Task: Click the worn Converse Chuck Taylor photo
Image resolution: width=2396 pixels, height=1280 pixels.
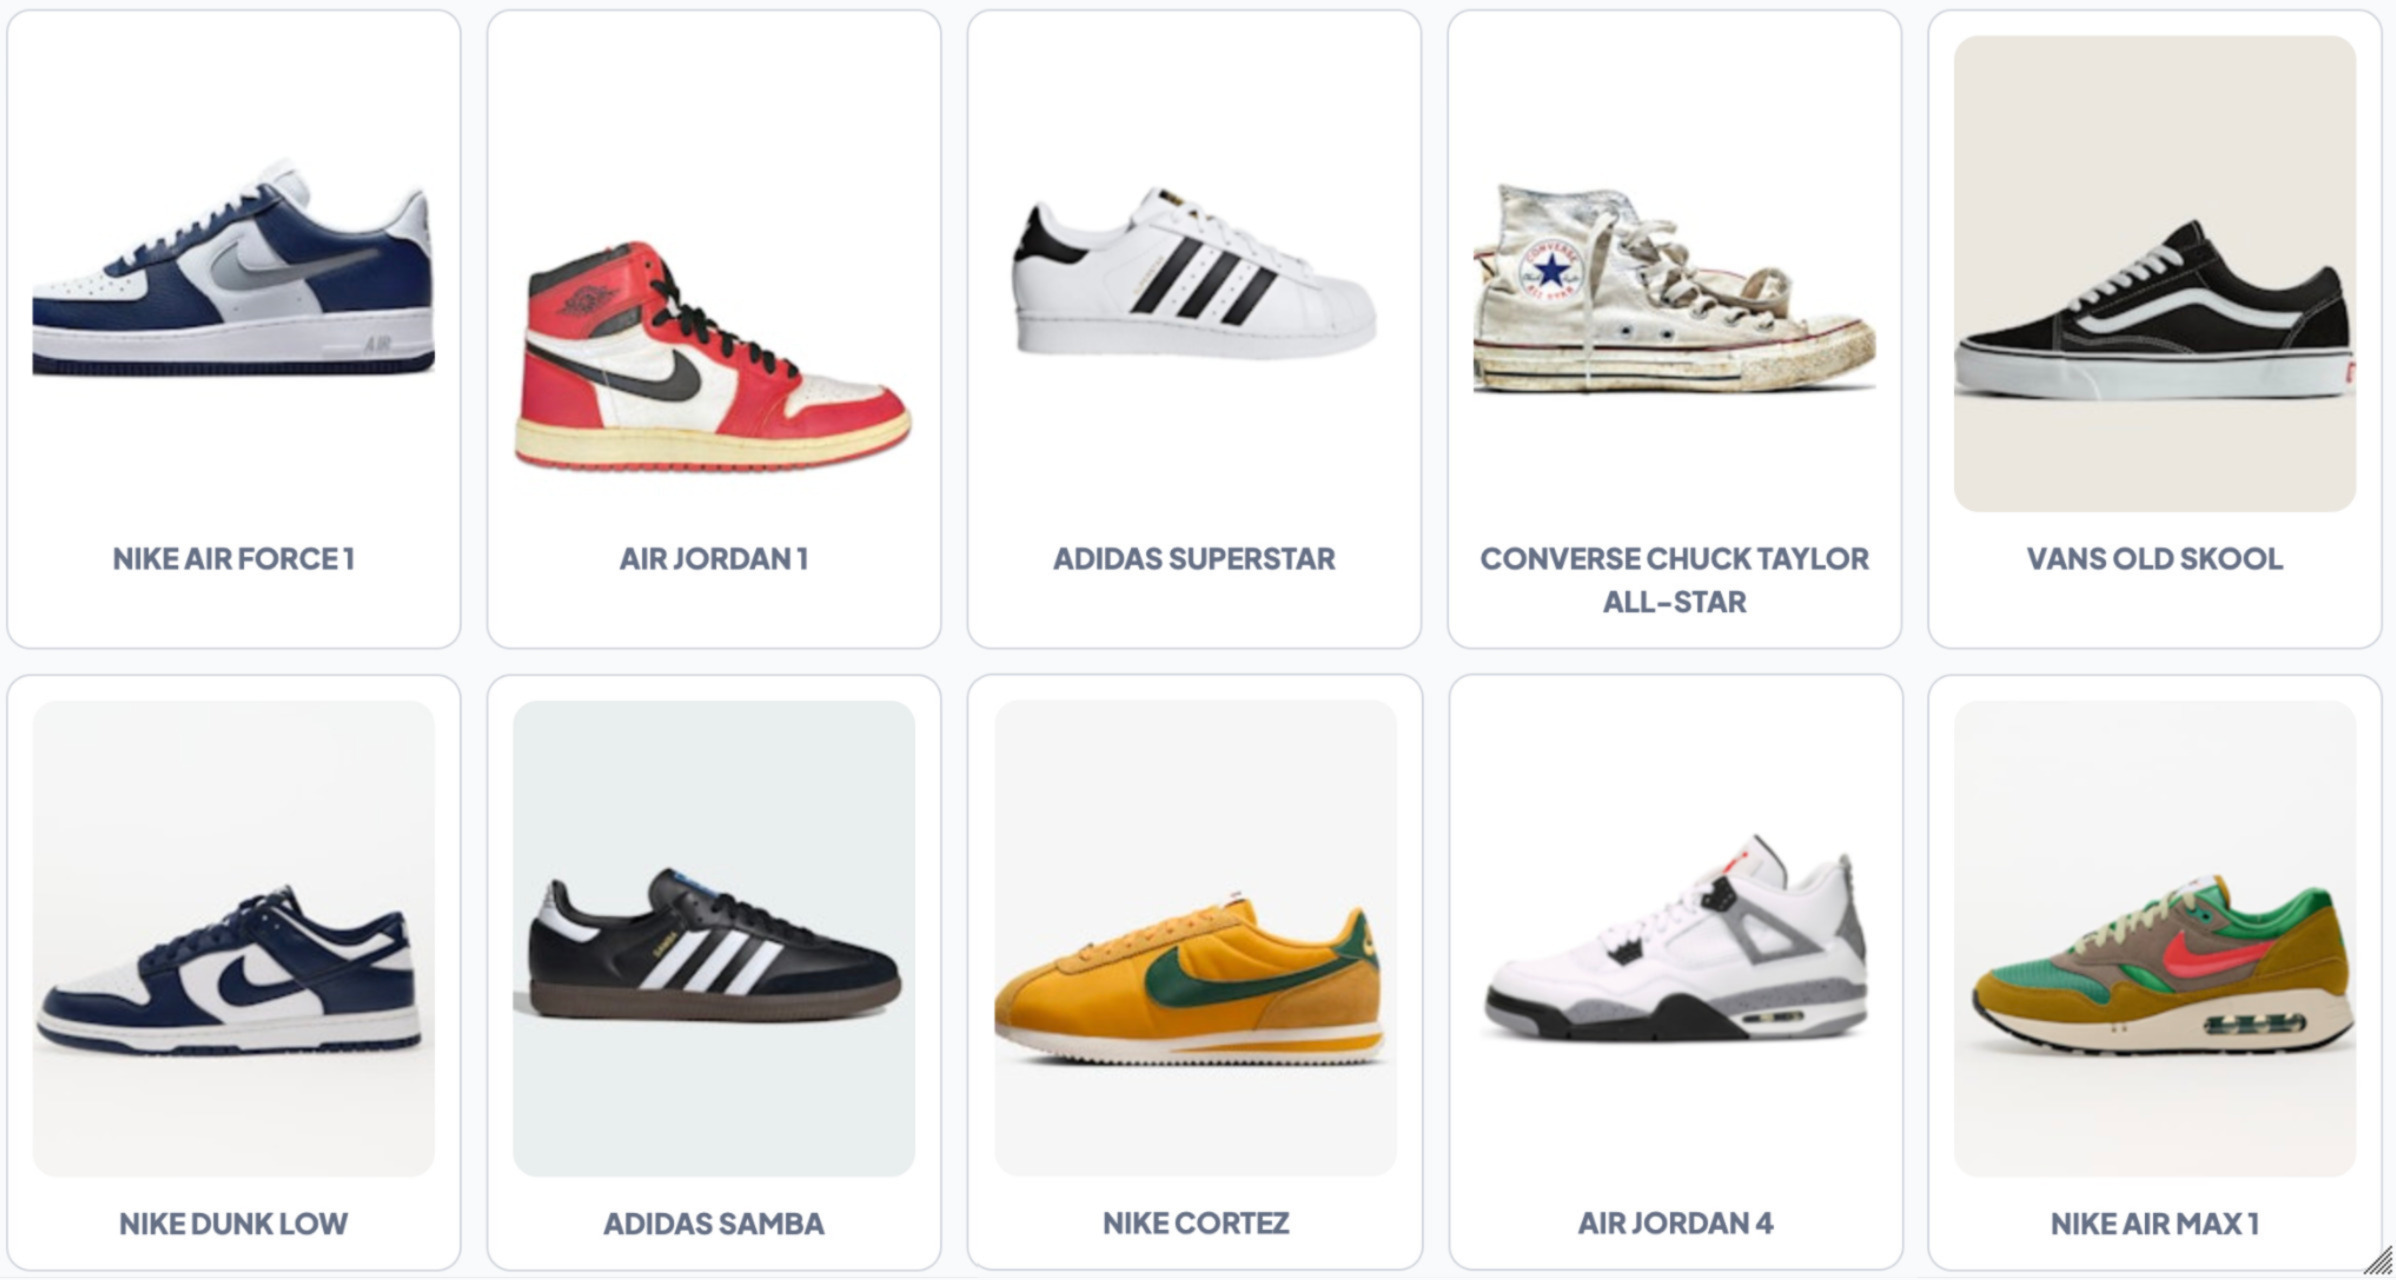Action: point(1674,273)
